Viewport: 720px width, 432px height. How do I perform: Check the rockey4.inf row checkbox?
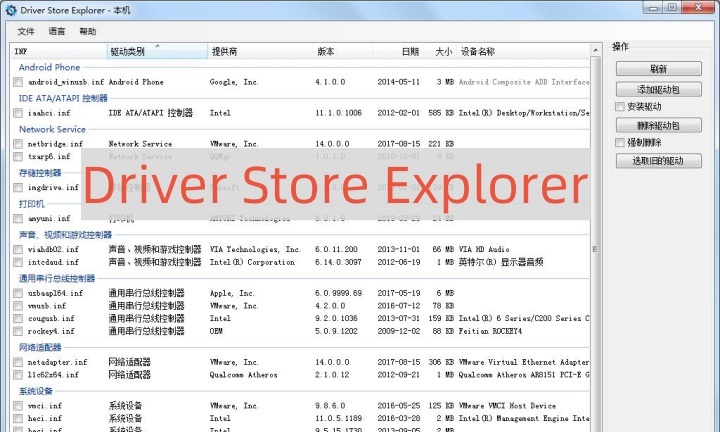18,331
